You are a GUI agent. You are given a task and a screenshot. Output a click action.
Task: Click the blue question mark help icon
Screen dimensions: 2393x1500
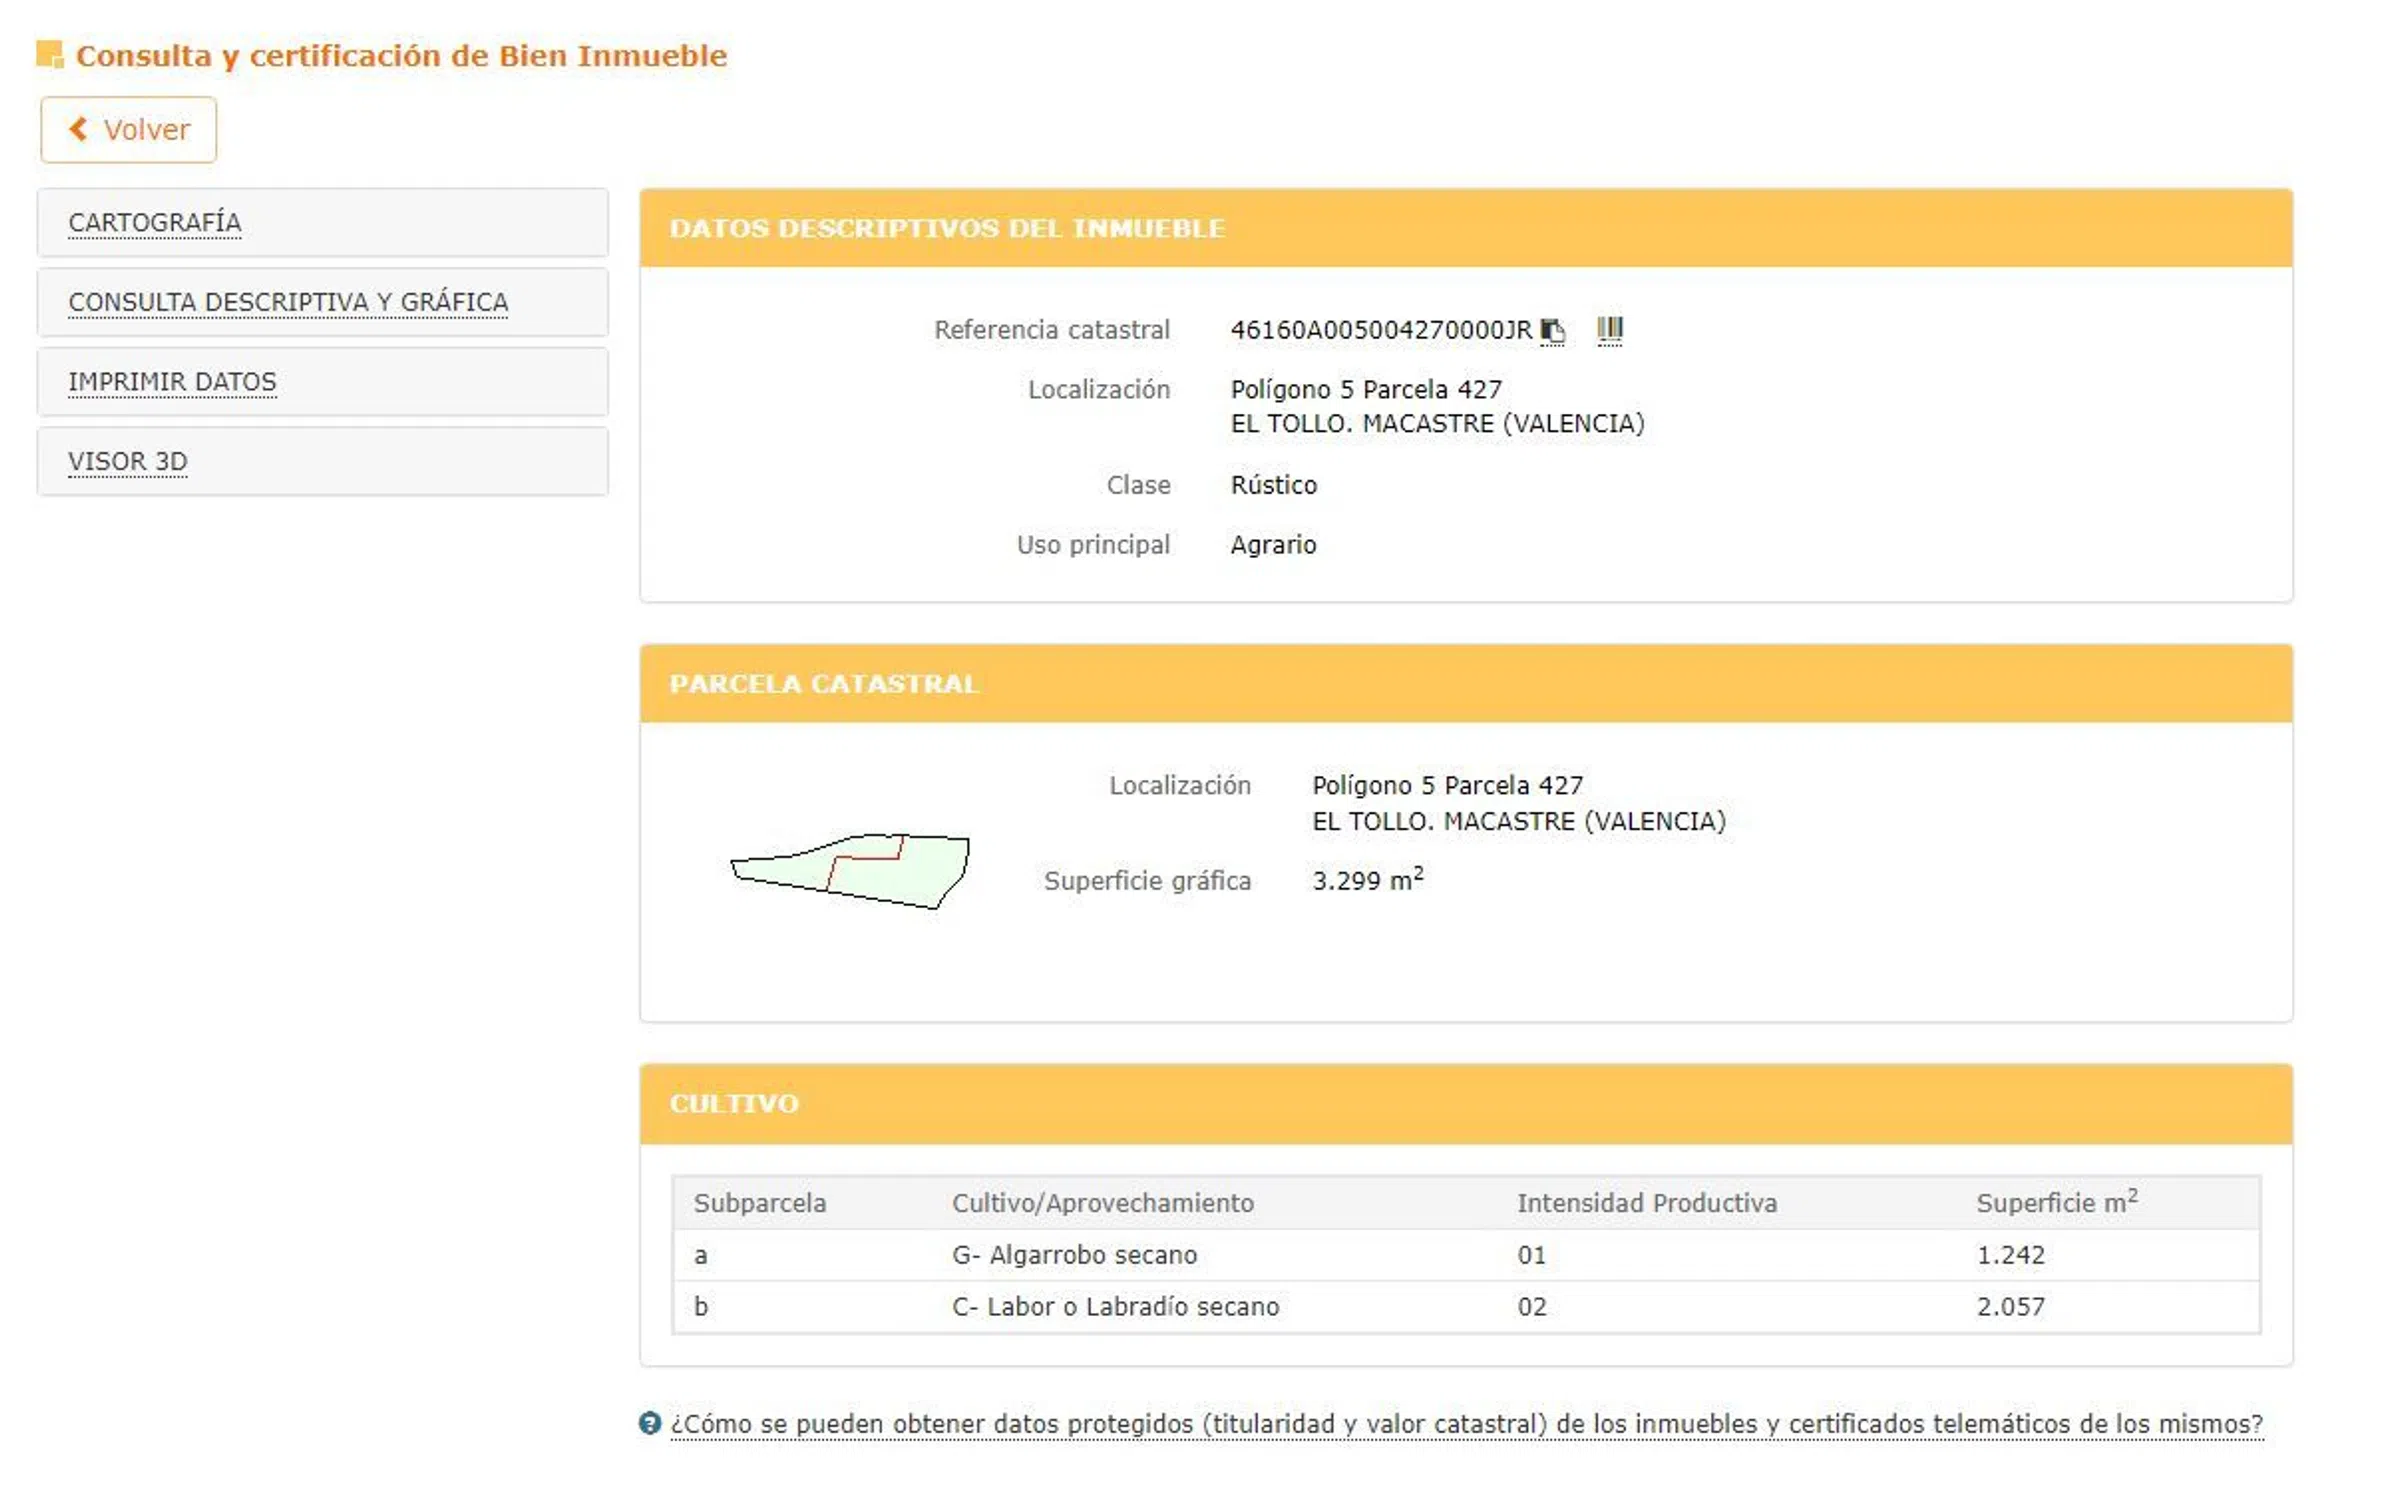[x=650, y=1422]
